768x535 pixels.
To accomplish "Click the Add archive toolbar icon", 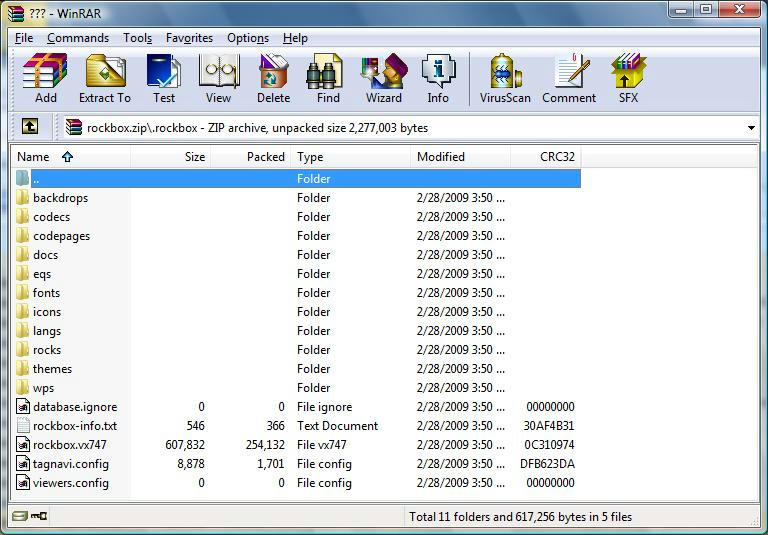I will click(45, 78).
